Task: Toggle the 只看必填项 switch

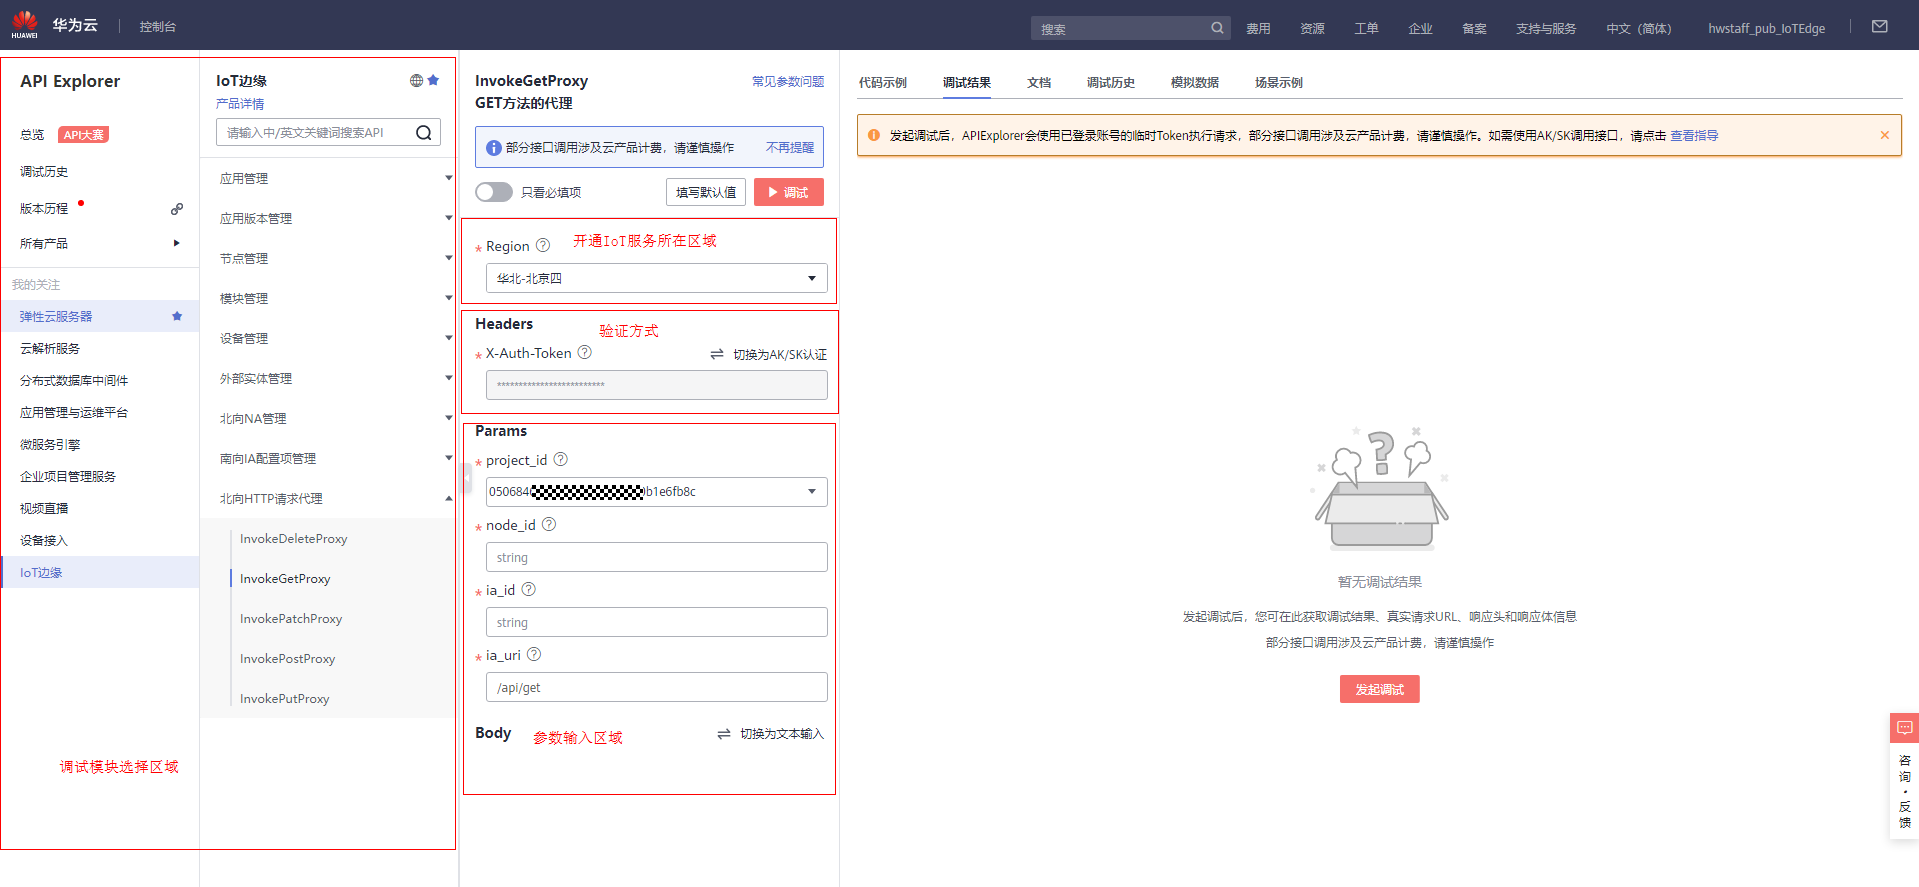Action: (x=494, y=192)
